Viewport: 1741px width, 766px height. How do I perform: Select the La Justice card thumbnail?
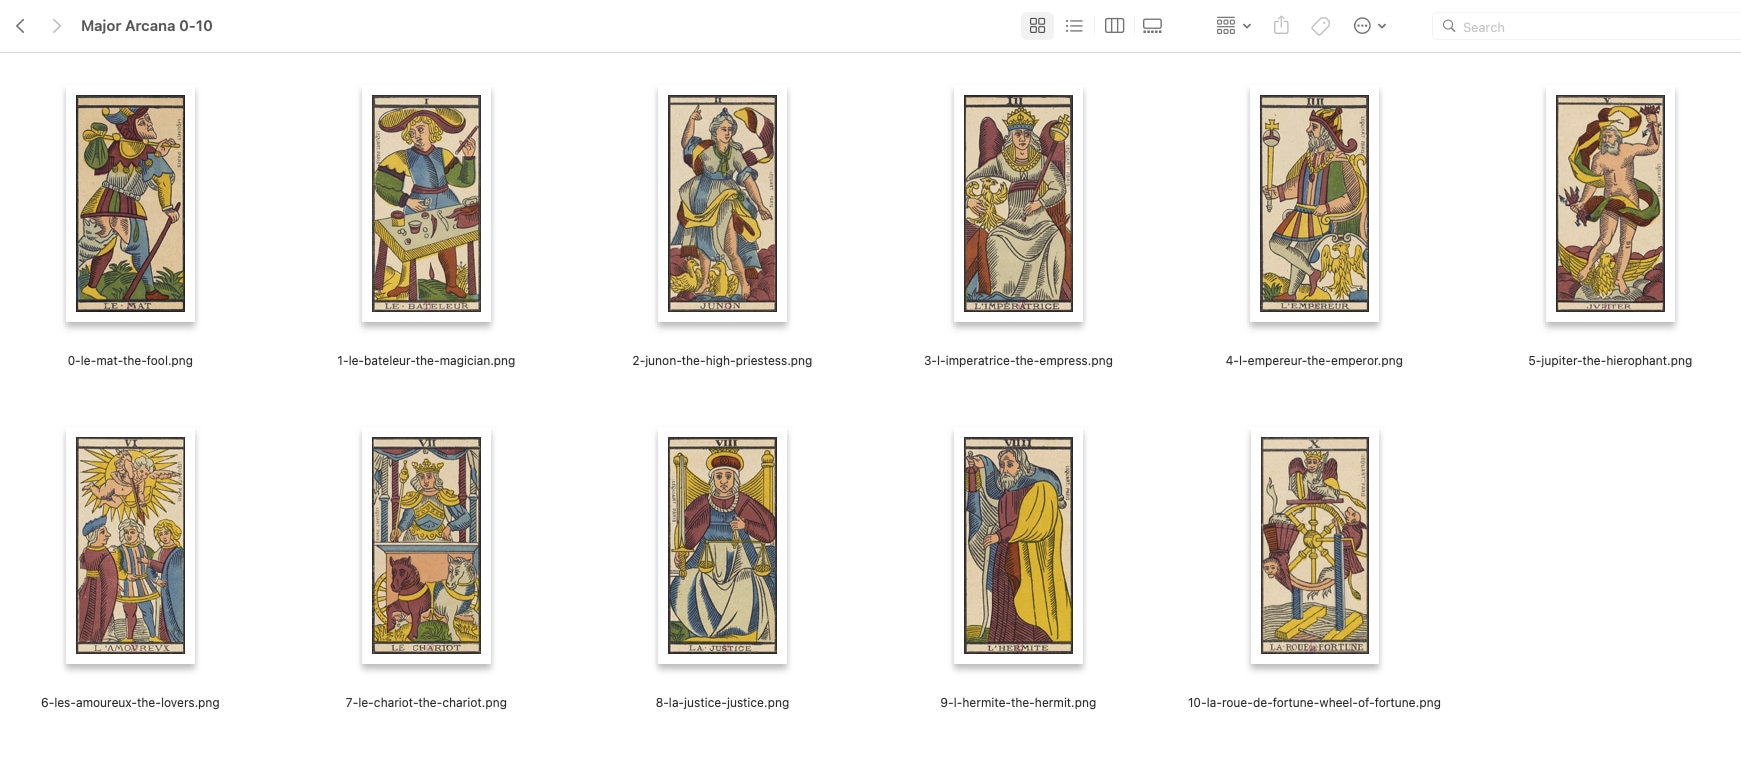722,546
